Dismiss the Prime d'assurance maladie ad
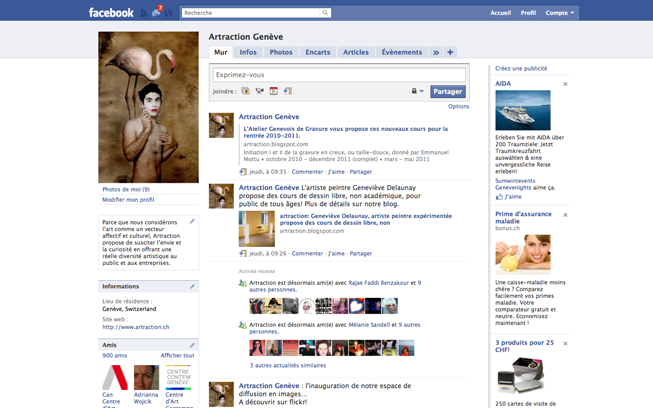The width and height of the screenshot is (653, 408). [x=565, y=215]
